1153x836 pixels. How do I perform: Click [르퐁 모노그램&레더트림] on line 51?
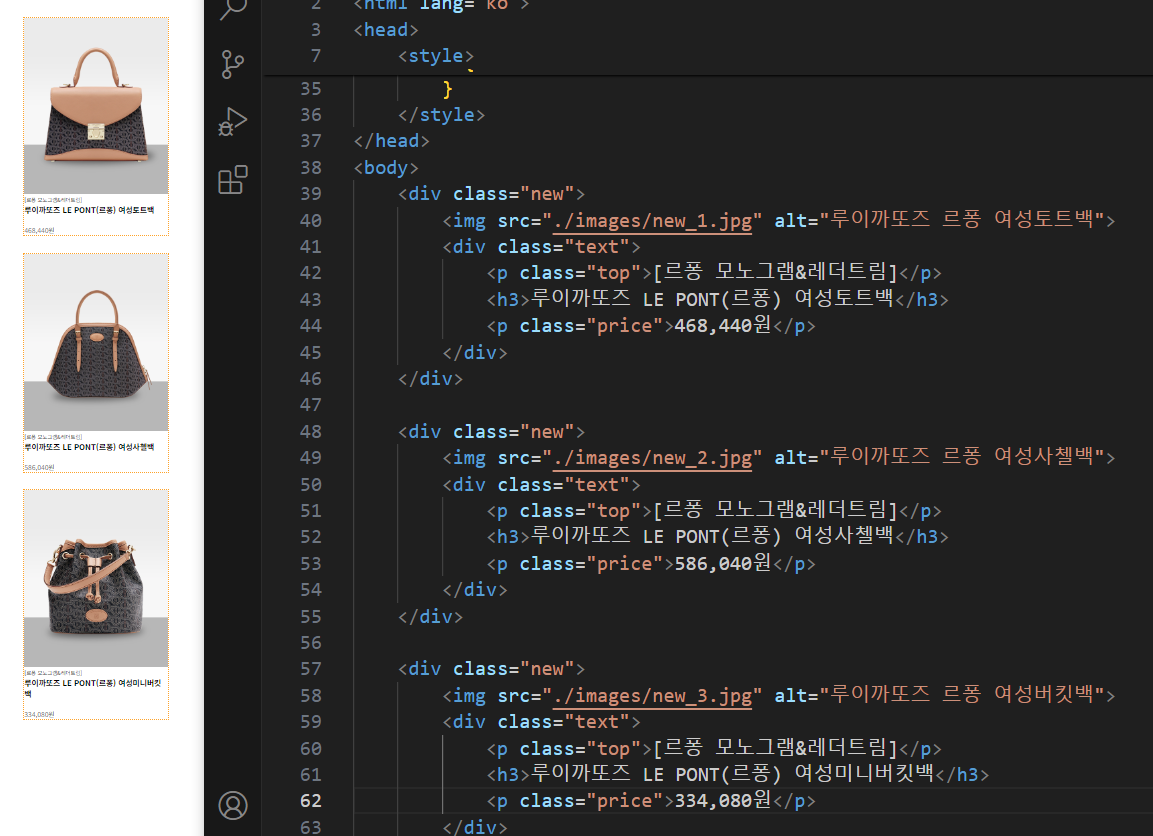pos(776,510)
